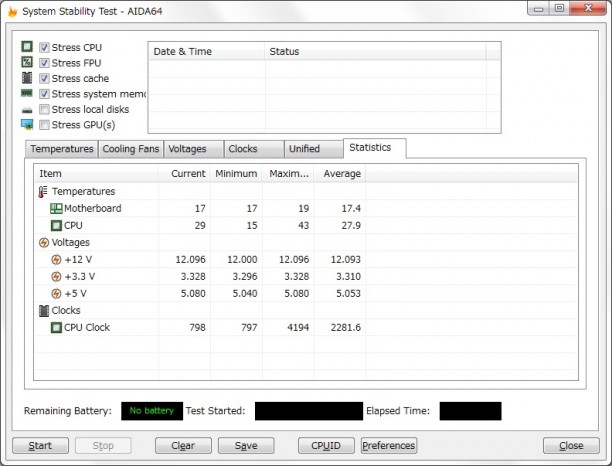Select the Voltages group row in statistics
The width and height of the screenshot is (612, 466).
[x=306, y=242]
